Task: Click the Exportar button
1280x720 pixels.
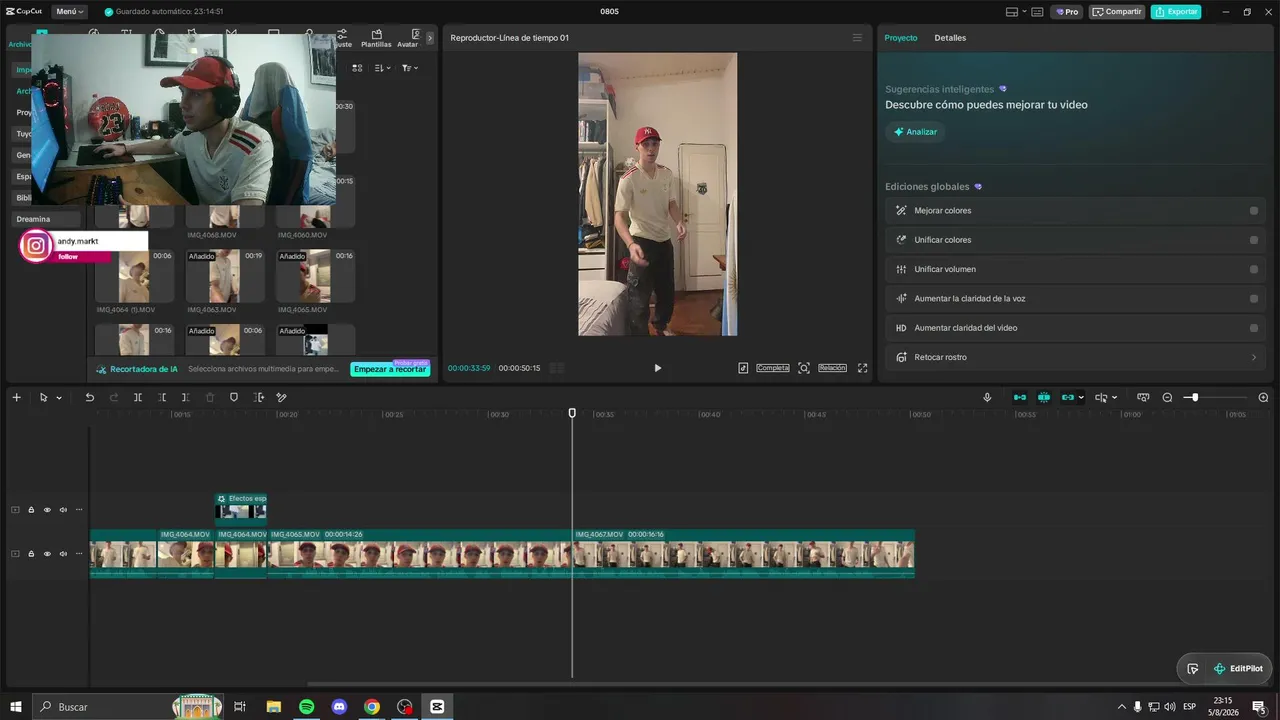Action: pos(1176,12)
